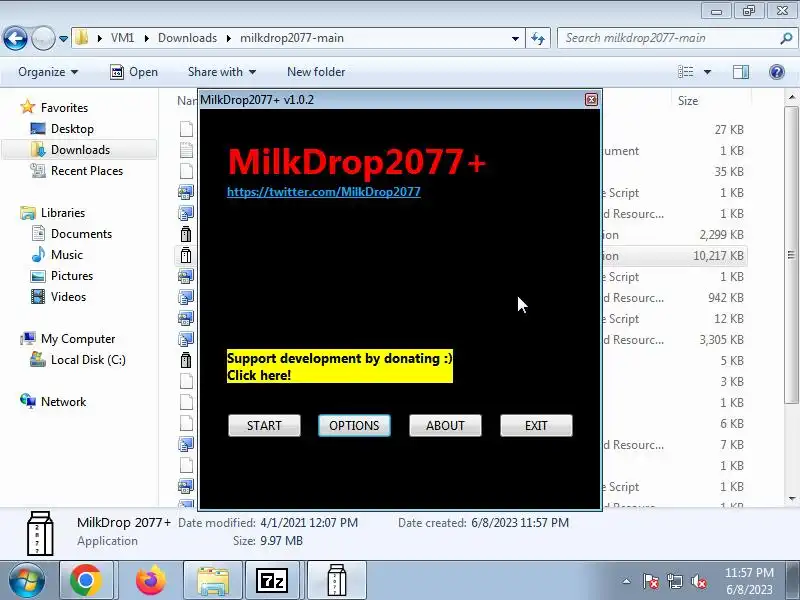Click the search magnifier icon
This screenshot has width=800, height=600.
(x=786, y=38)
